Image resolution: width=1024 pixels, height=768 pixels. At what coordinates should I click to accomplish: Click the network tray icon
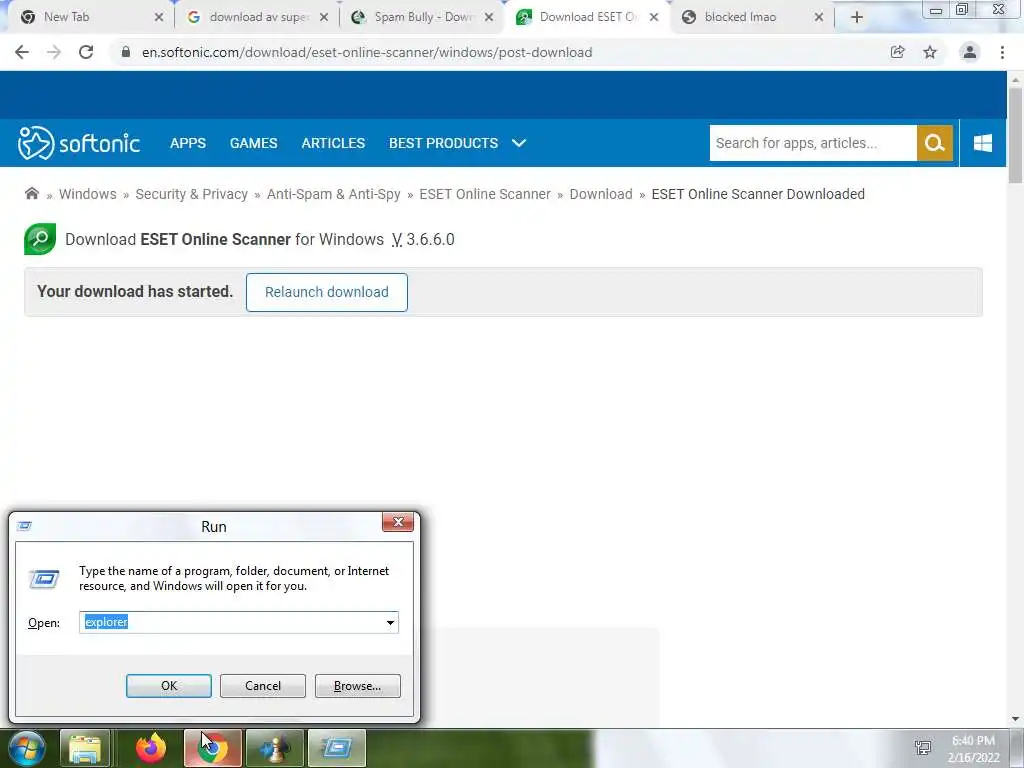pos(923,748)
